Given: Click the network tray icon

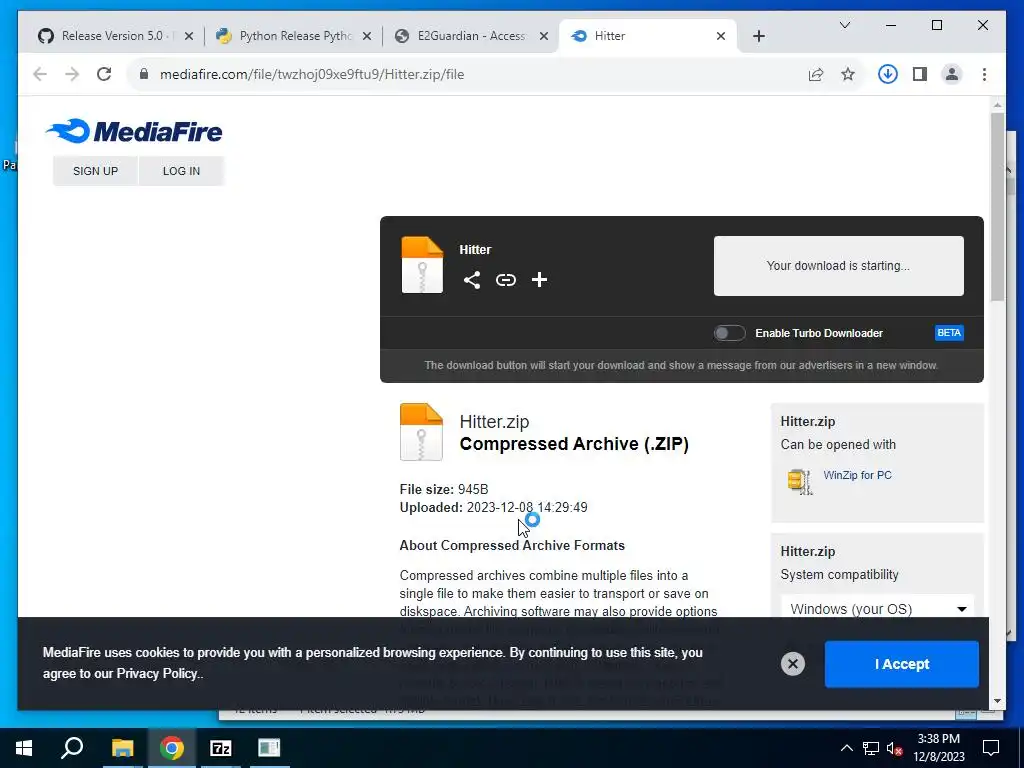Looking at the screenshot, I should (x=871, y=748).
